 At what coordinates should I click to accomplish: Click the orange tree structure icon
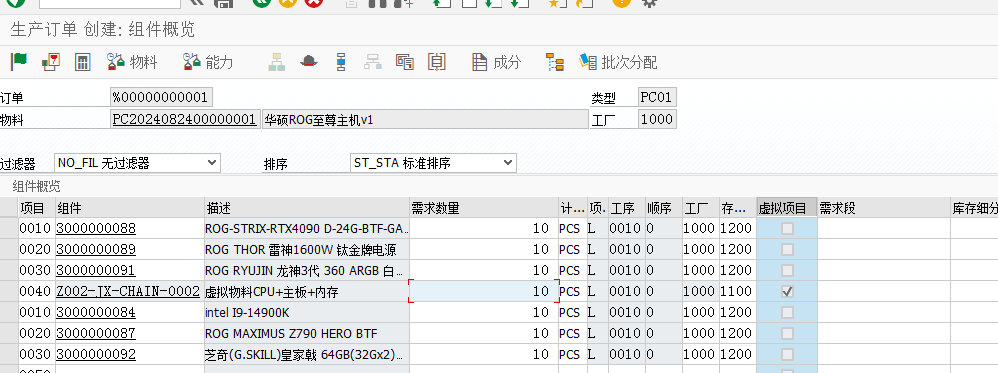(555, 62)
